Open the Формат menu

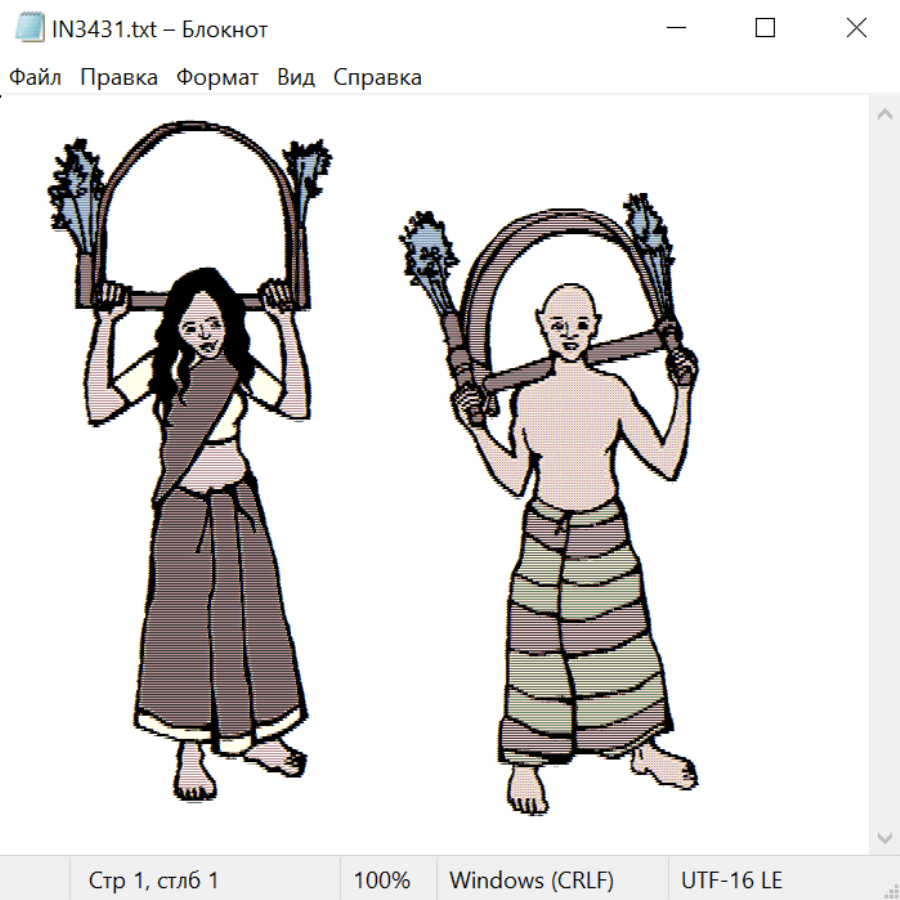pos(217,78)
